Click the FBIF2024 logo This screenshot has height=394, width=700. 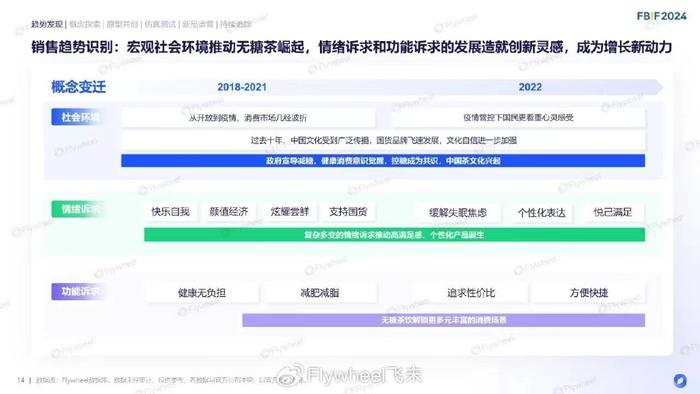(661, 16)
